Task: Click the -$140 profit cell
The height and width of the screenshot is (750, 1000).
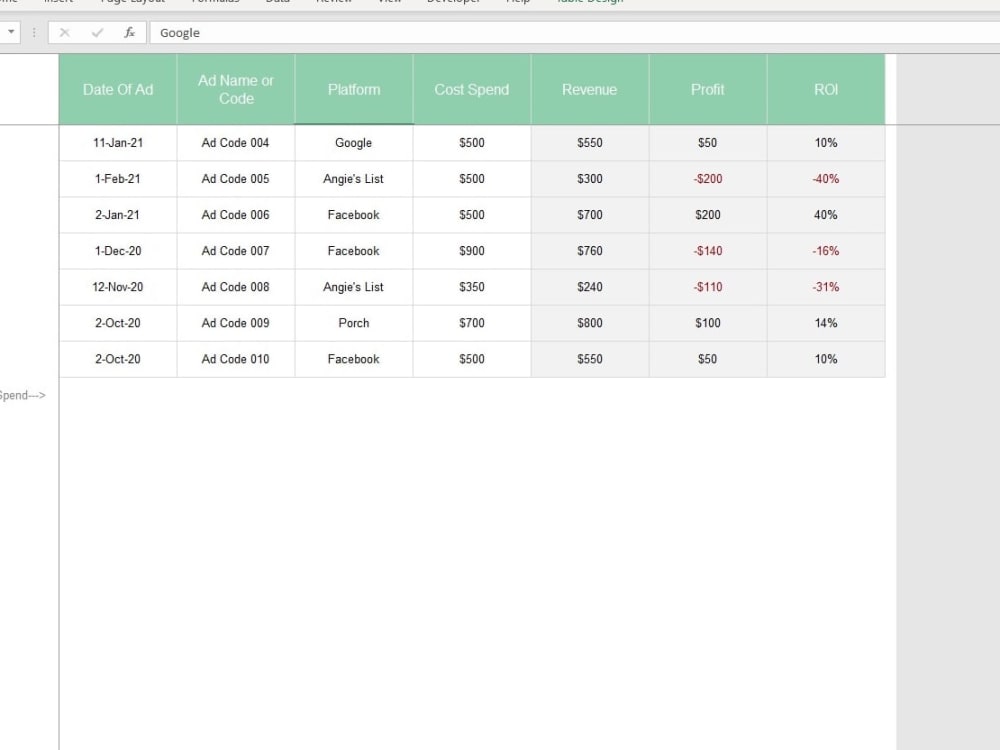Action: pos(708,251)
